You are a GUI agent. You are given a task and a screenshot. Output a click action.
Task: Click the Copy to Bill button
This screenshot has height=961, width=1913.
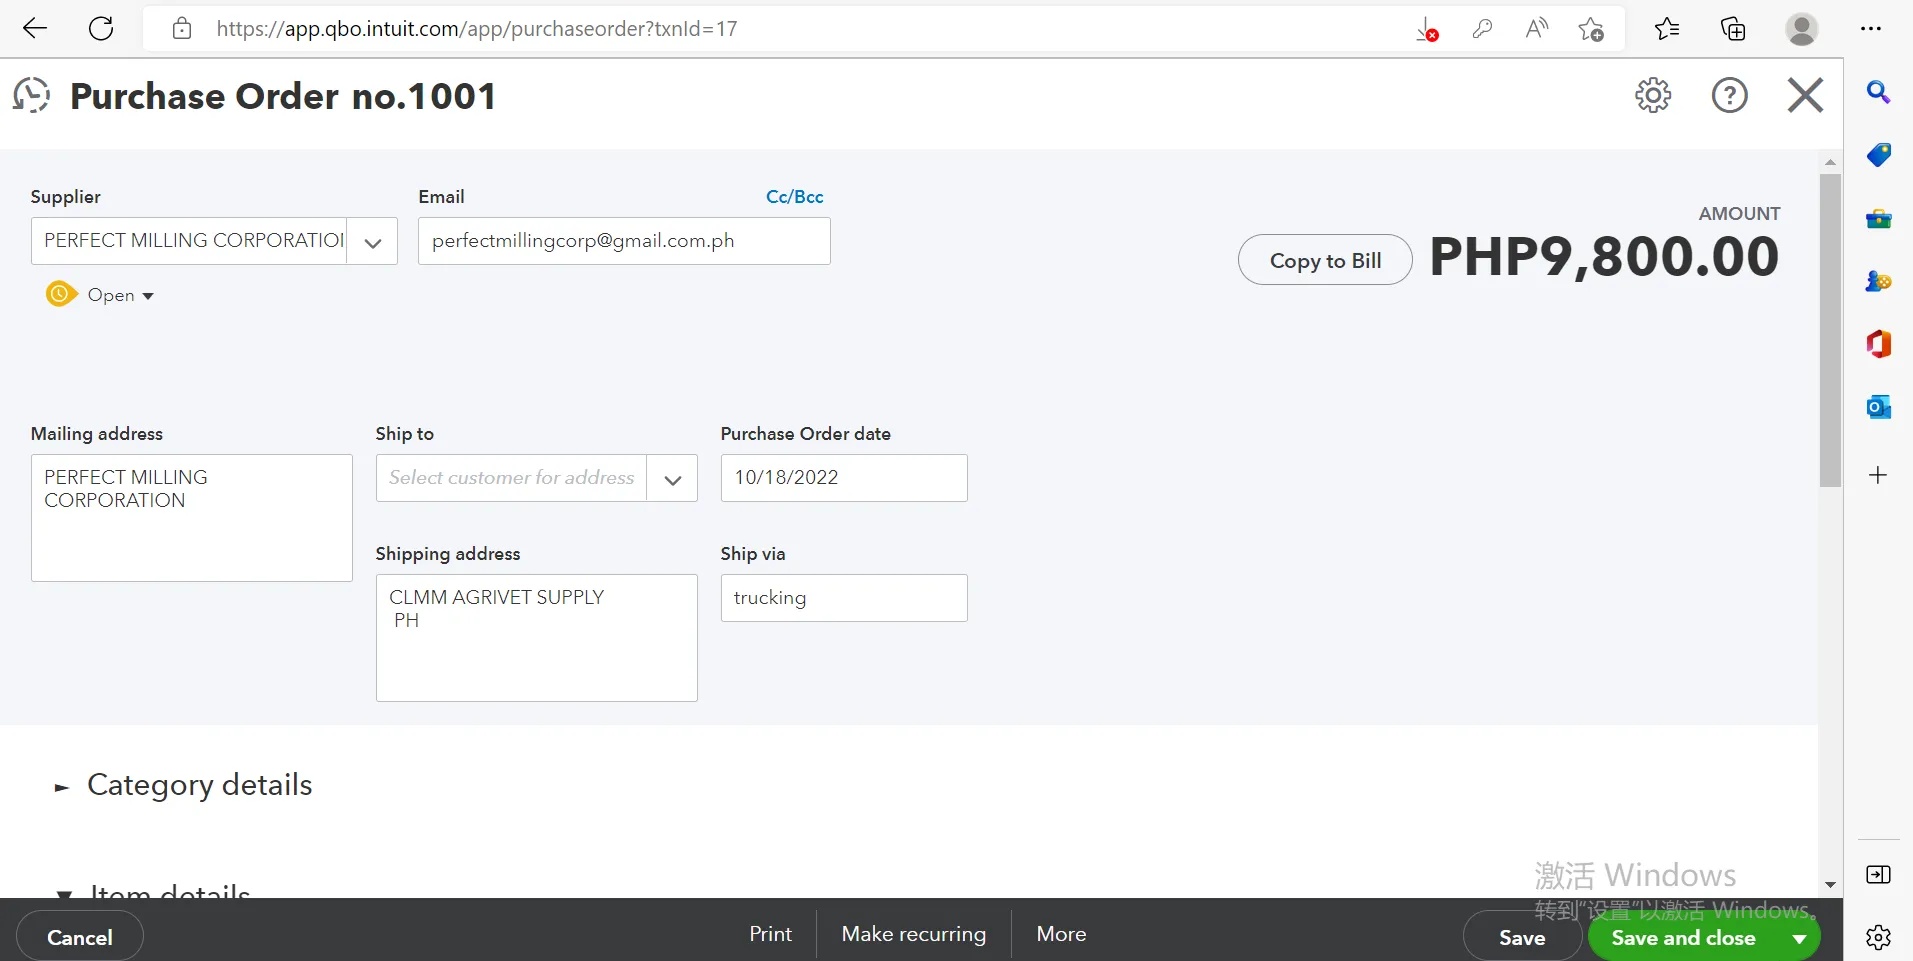coord(1325,260)
